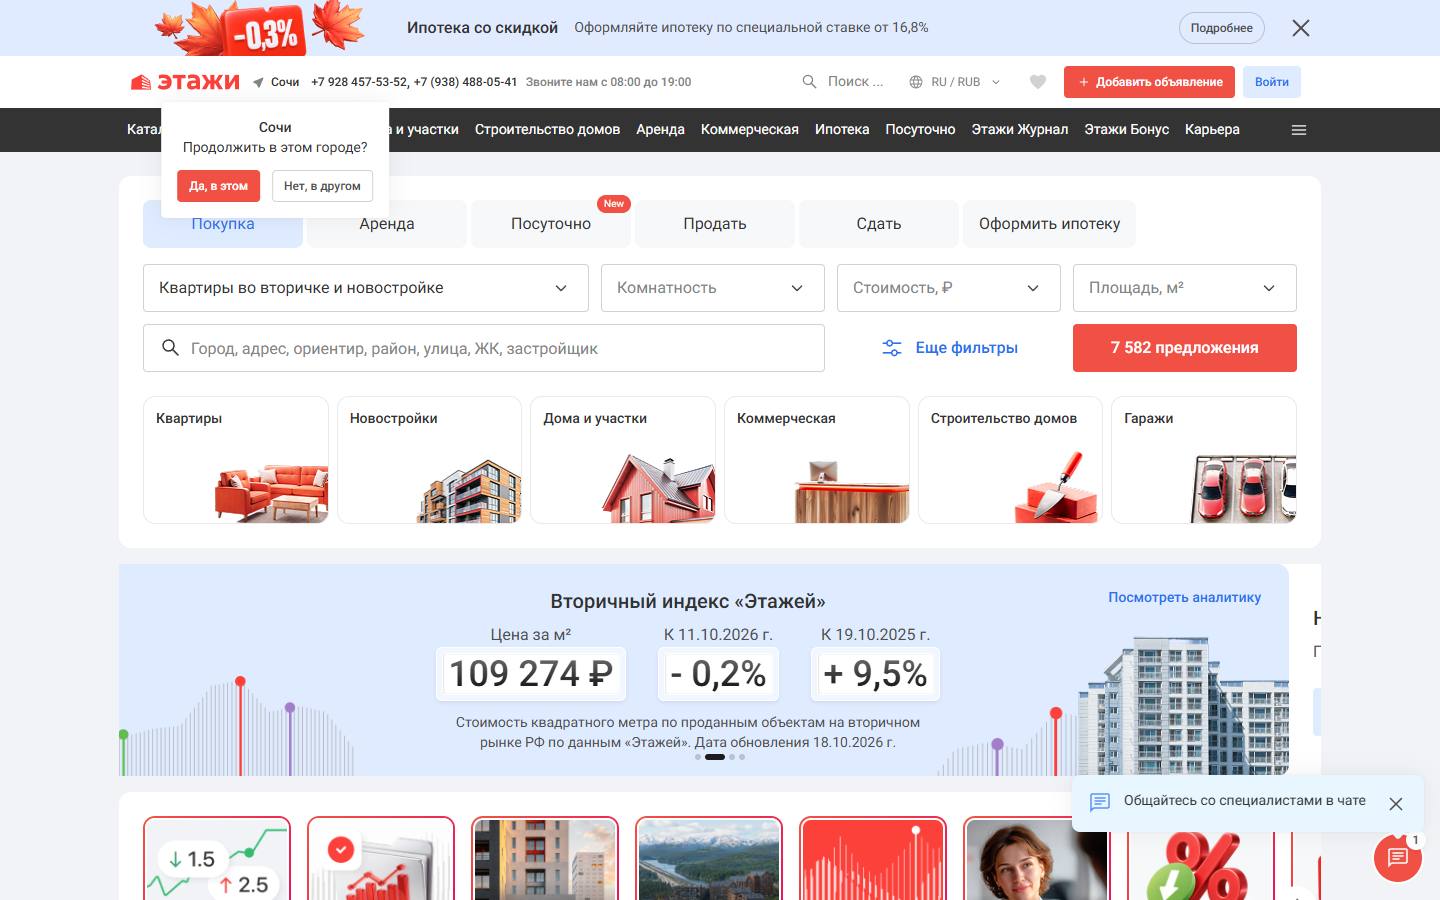Dismiss the chat specialists notification
Screen dimensions: 1440x900
pos(1396,804)
